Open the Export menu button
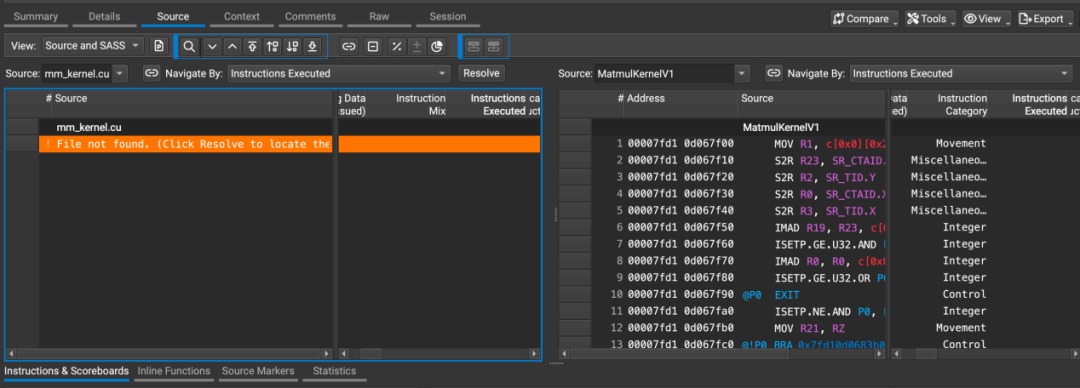1080x388 pixels. click(x=1045, y=19)
